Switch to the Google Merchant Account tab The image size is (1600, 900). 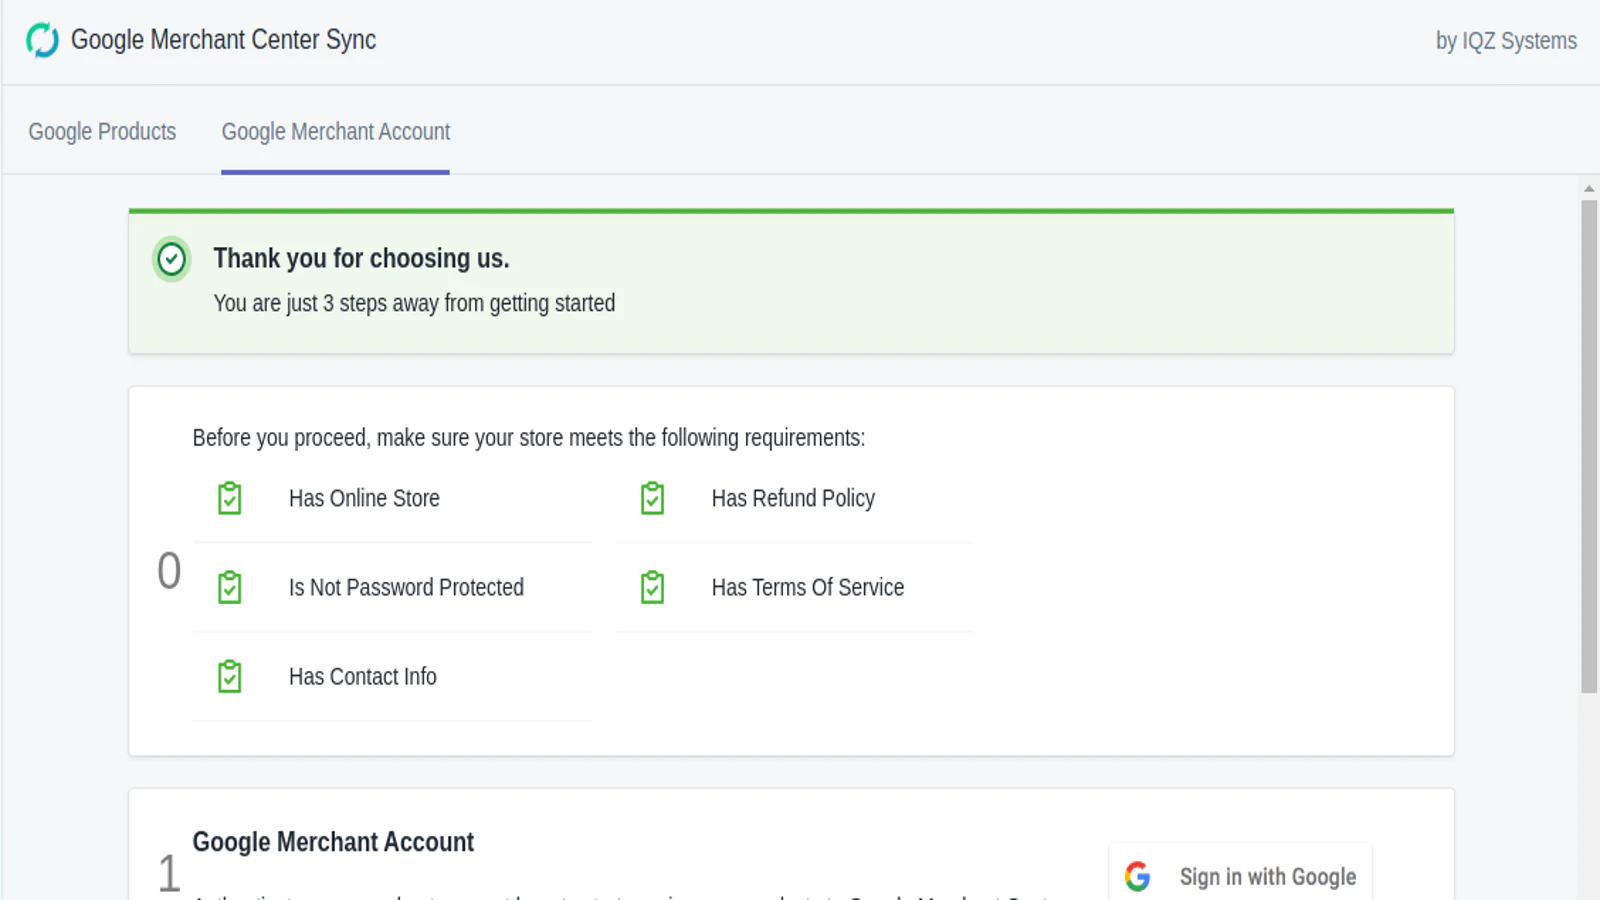[336, 132]
